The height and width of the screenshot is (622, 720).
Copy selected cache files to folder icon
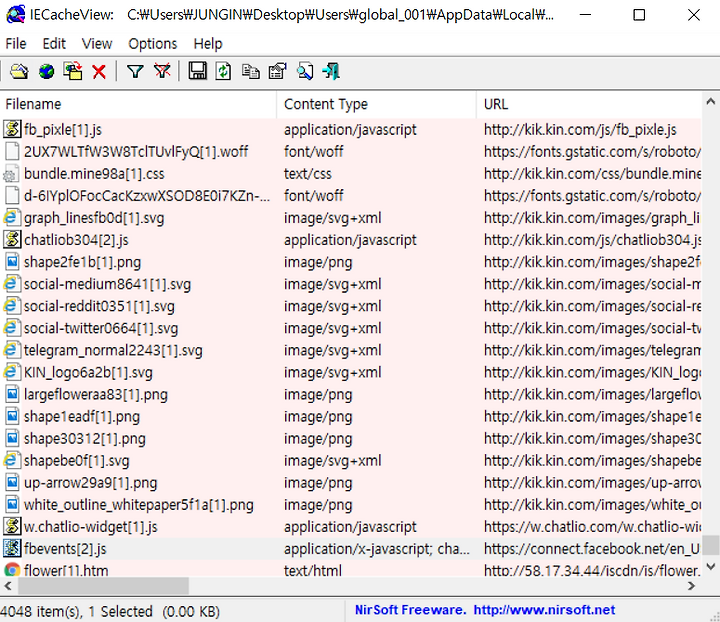point(73,72)
